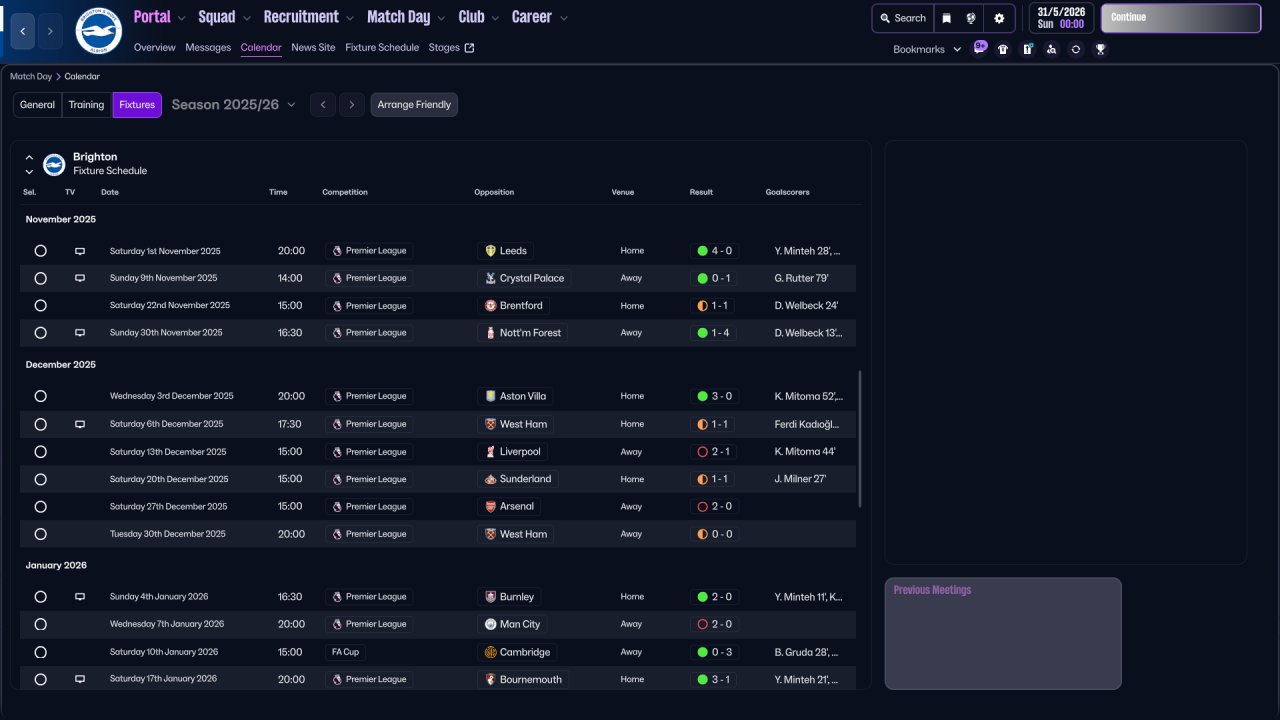Select the Brentford fixture radio button
1280x720 pixels.
tap(40, 306)
